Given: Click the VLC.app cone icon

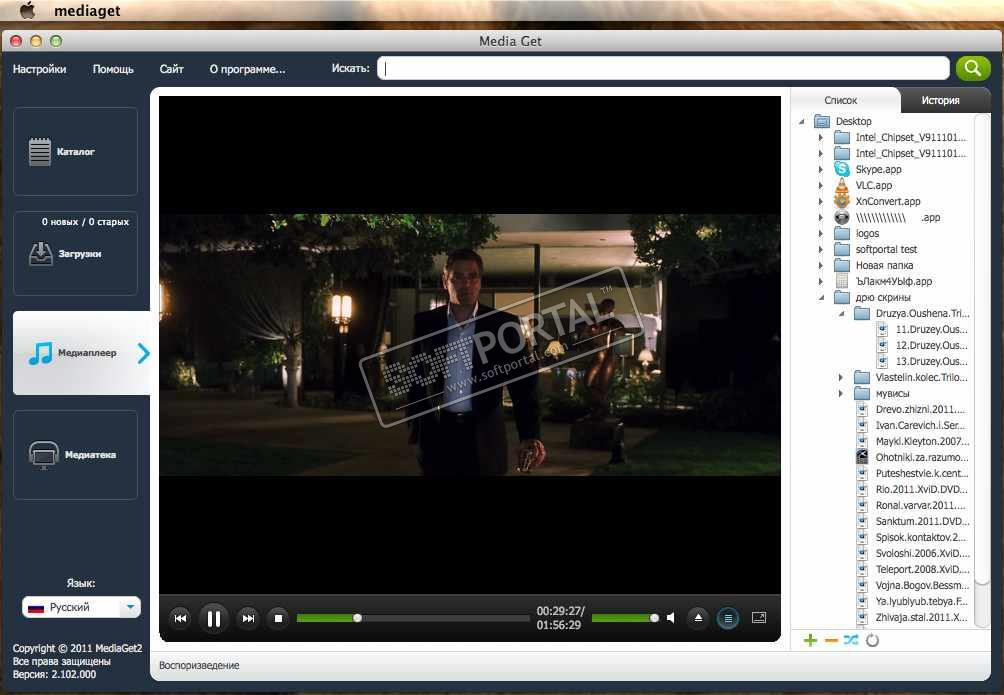Looking at the screenshot, I should point(842,185).
